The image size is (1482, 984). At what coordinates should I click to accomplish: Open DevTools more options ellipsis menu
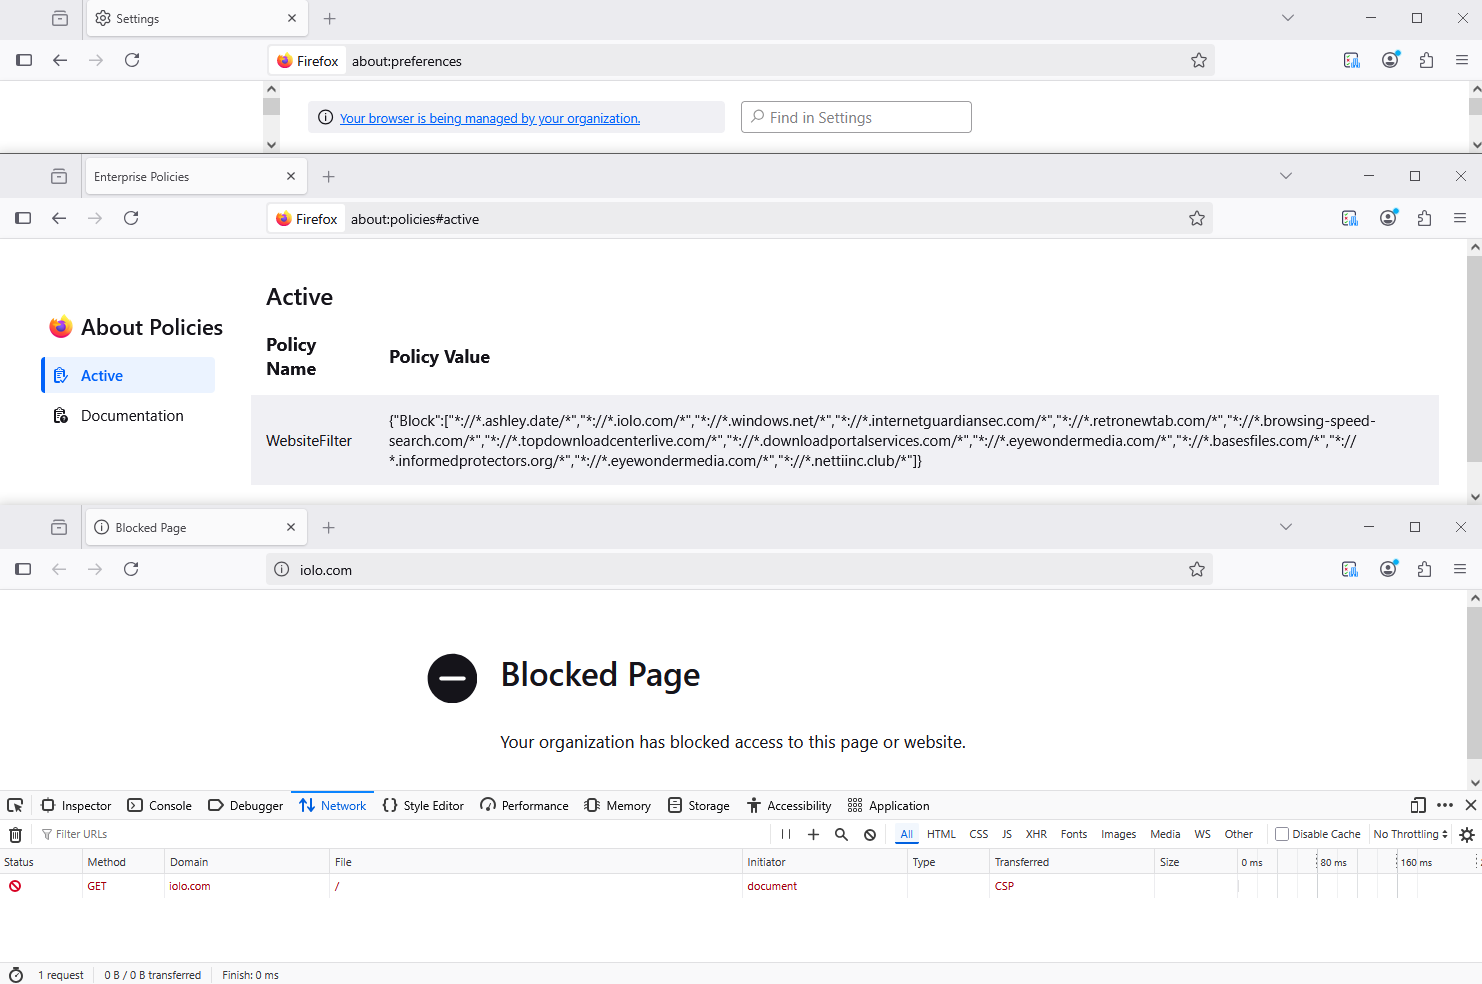tap(1445, 805)
